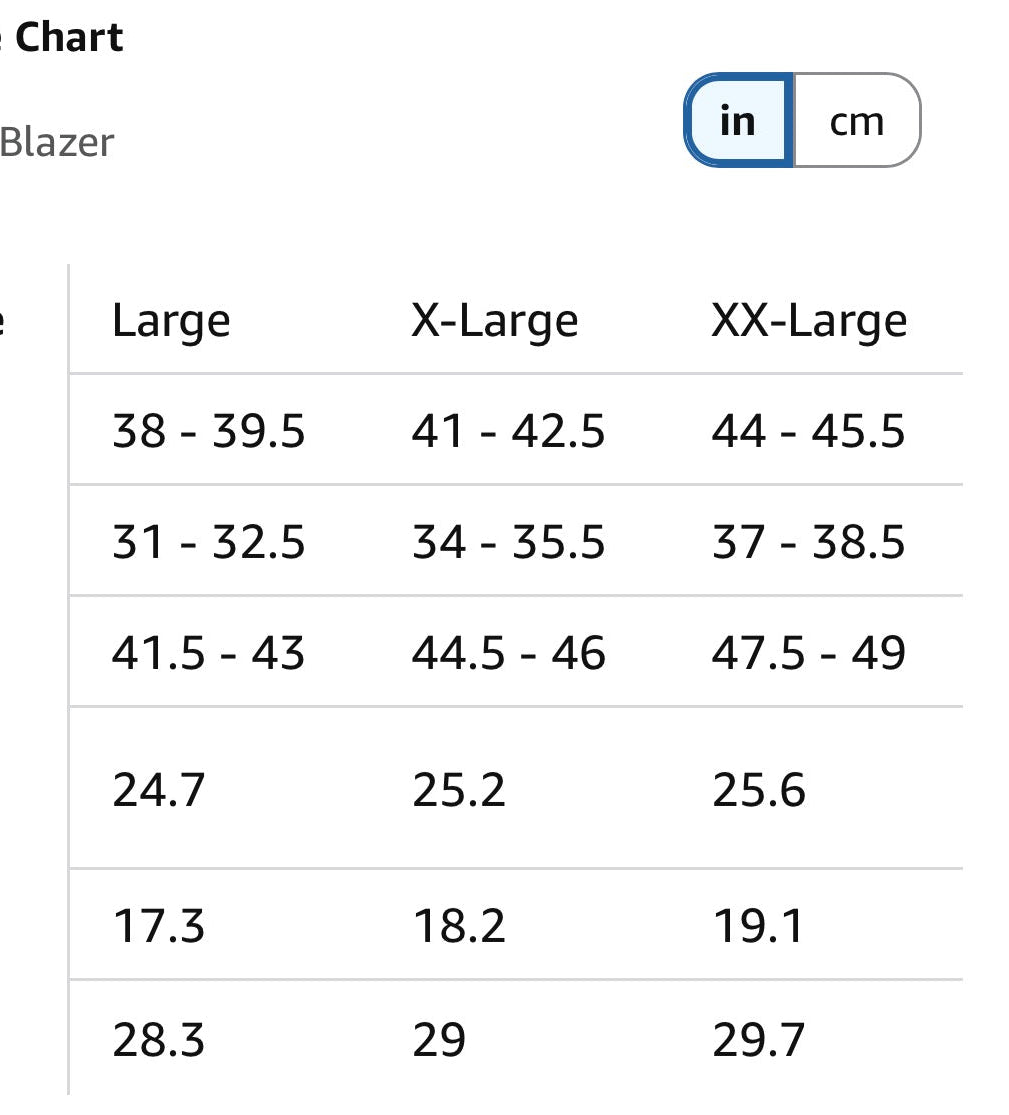The image size is (1009, 1115).
Task: Switch units to cm toggle
Action: pyautogui.click(x=858, y=120)
